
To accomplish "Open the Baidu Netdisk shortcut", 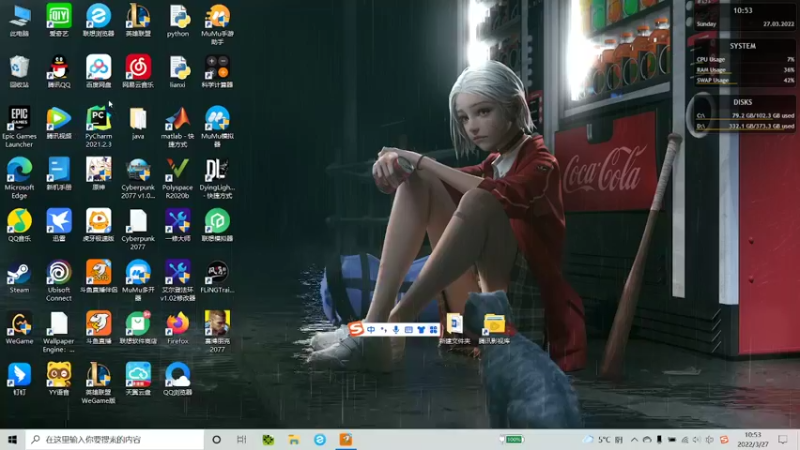I will 98,71.
